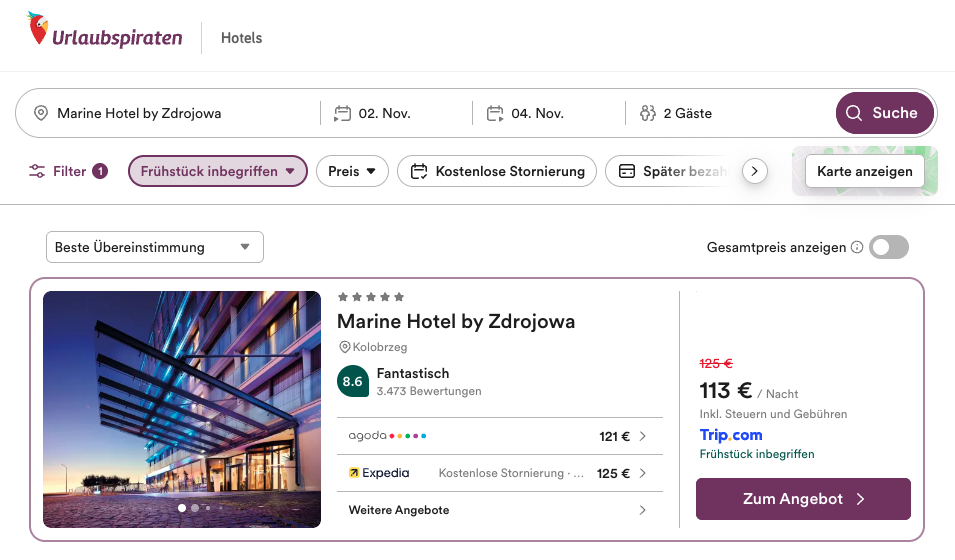
Task: Click the location pin icon in search field
Action: click(41, 113)
